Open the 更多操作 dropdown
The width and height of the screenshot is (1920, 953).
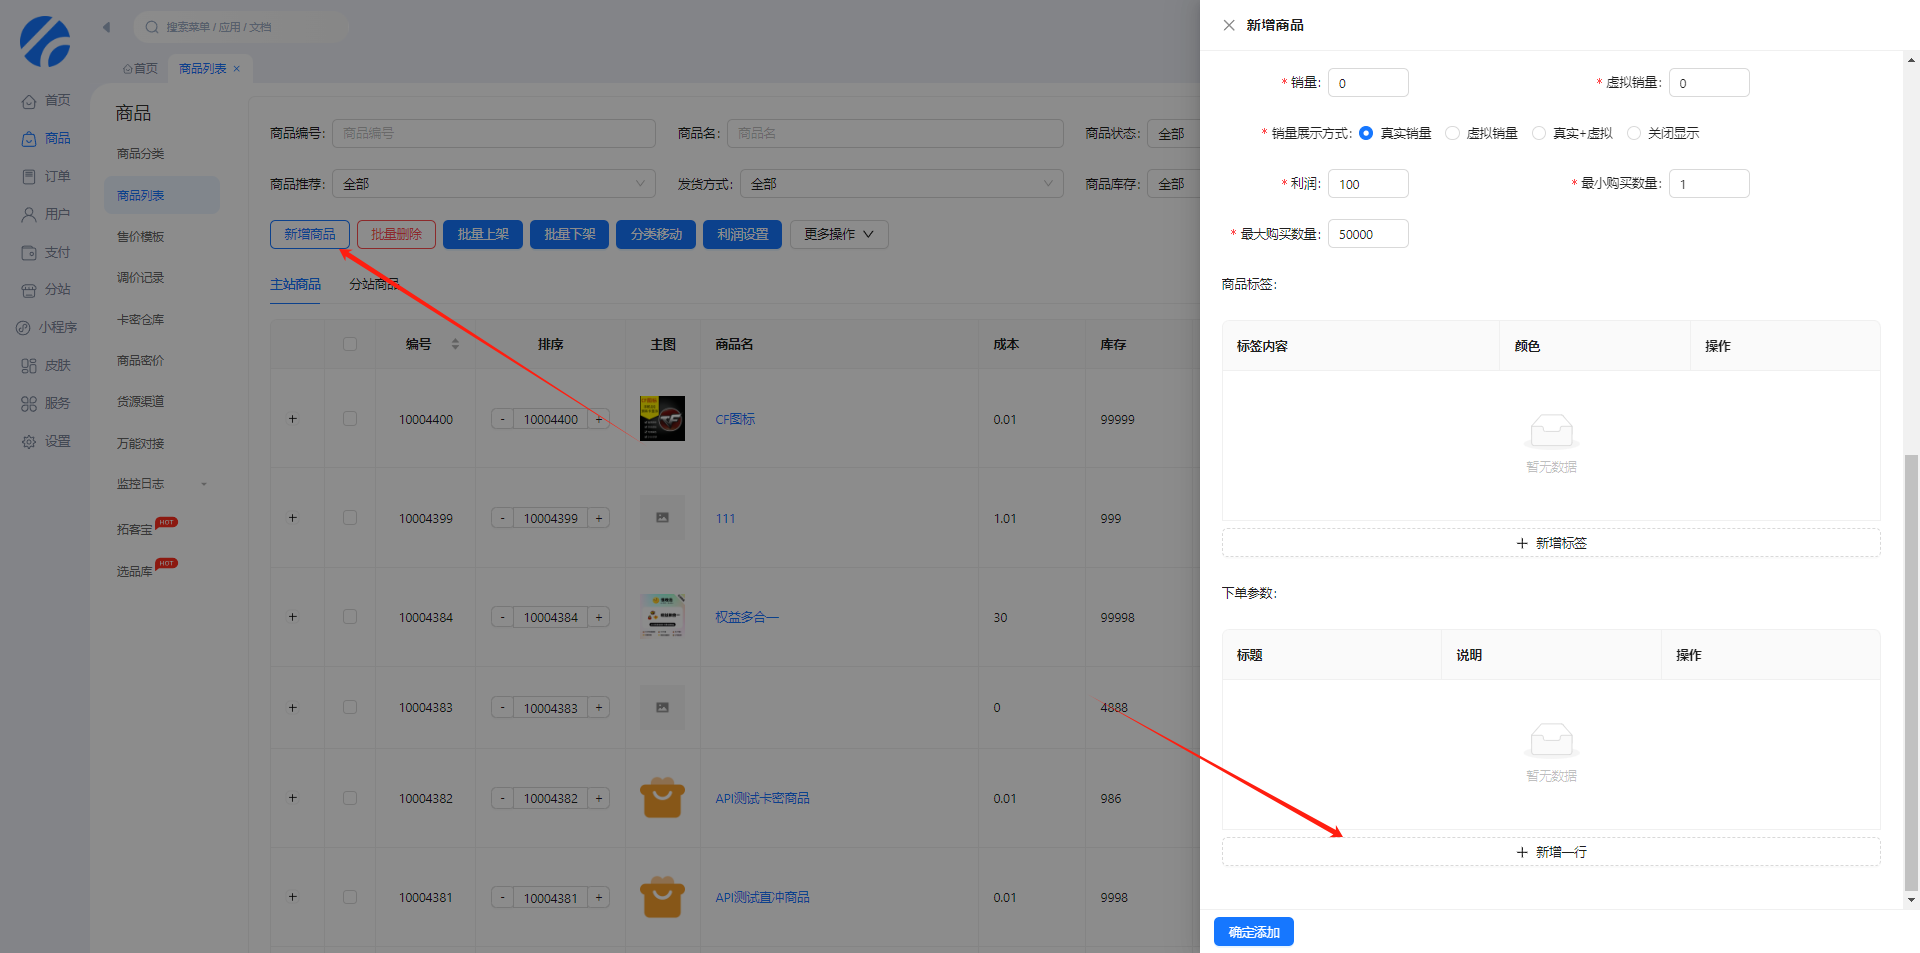pos(838,234)
